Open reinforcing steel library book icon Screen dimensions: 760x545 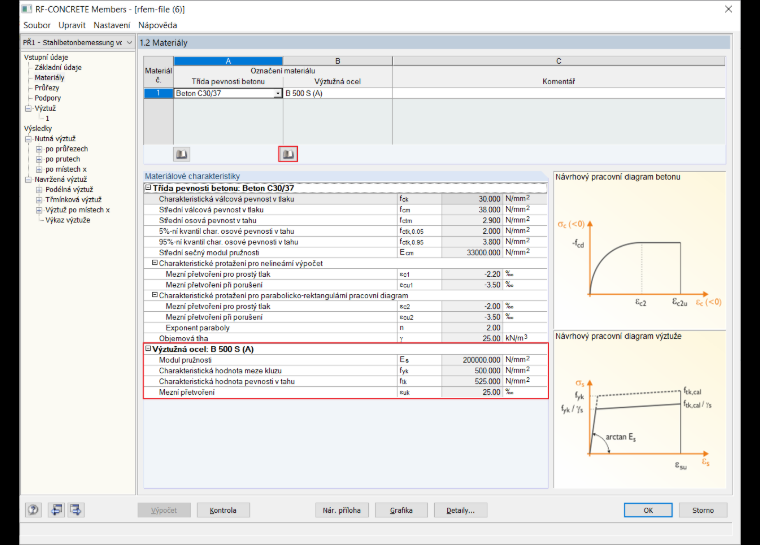[x=288, y=154]
